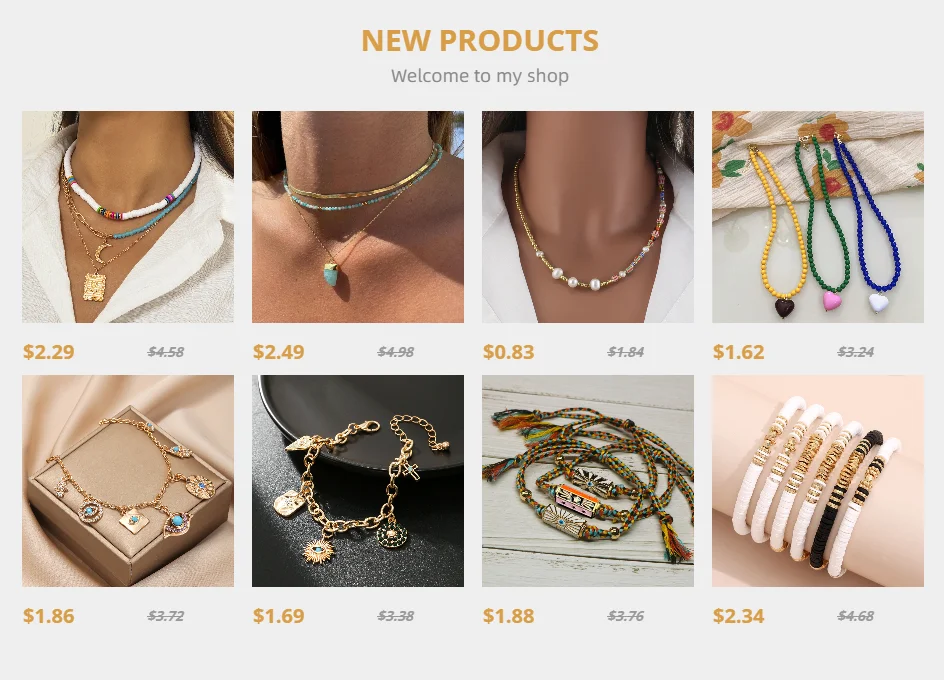
Task: Open the pearl and gold bead necklace
Action: click(588, 217)
